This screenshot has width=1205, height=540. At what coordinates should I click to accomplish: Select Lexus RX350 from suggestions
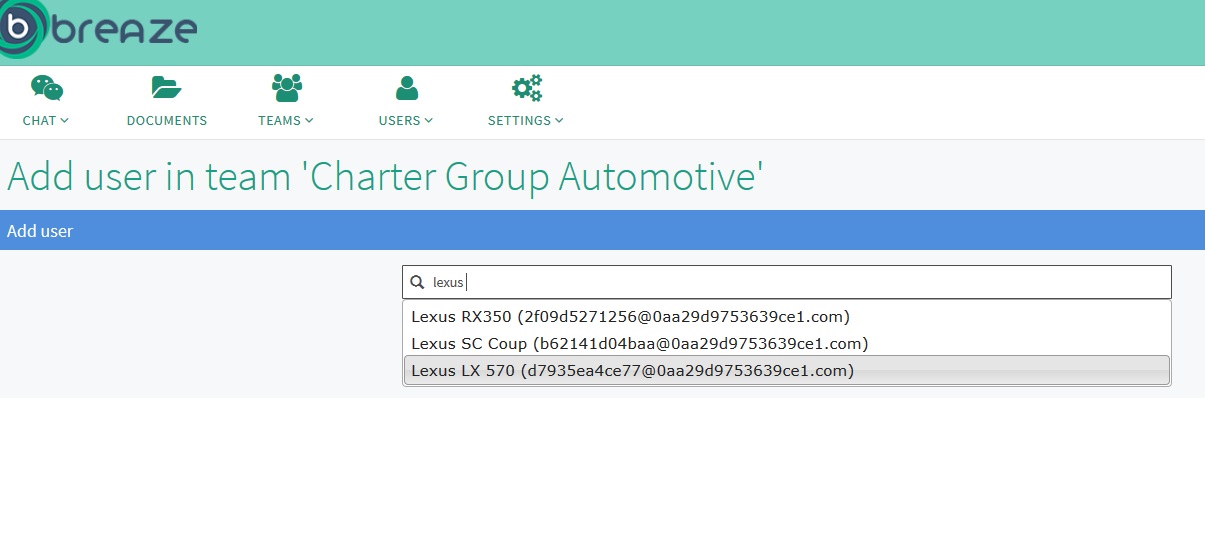pos(786,316)
